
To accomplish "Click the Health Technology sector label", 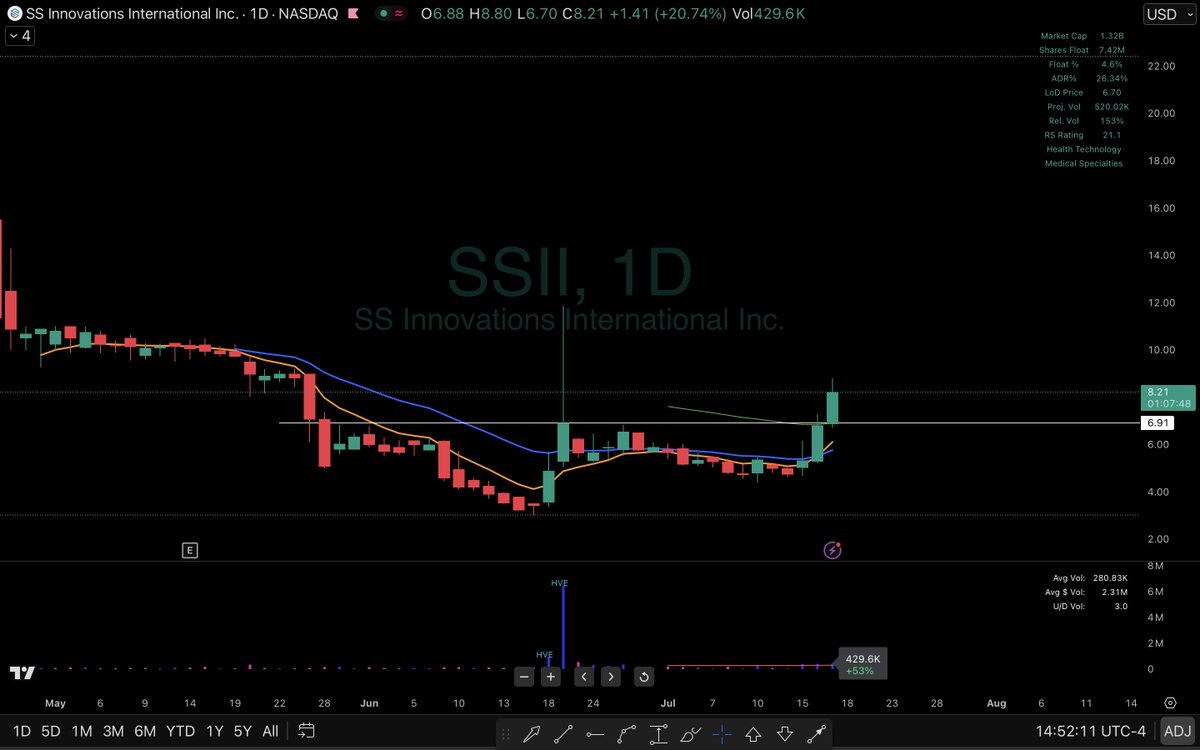I will coord(1084,149).
